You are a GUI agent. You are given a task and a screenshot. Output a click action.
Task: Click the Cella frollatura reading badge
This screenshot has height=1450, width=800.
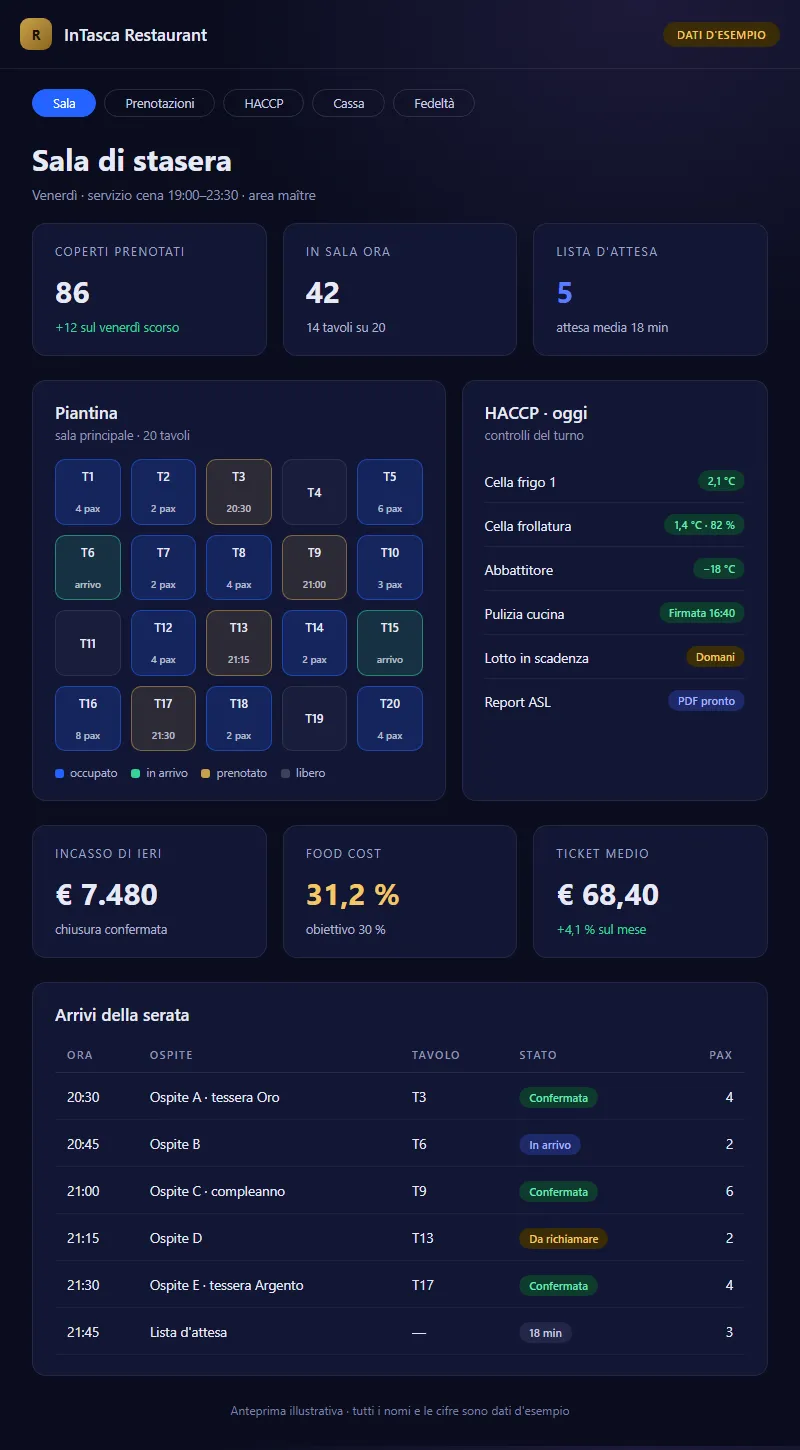(x=704, y=526)
